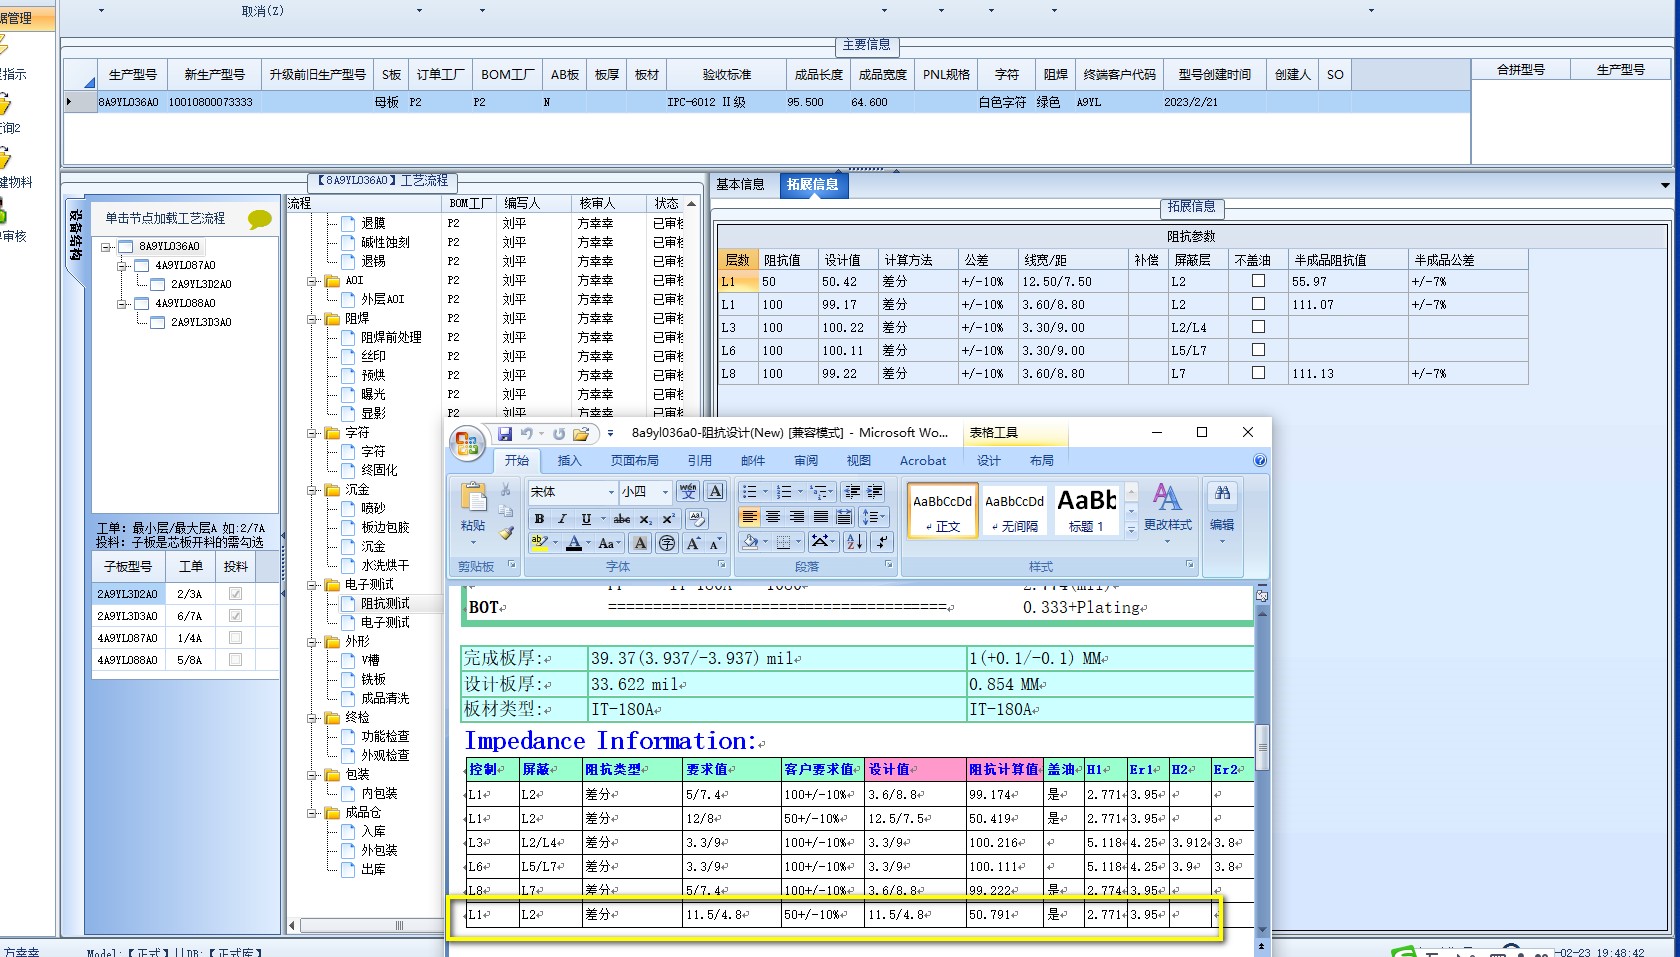This screenshot has width=1680, height=957.
Task: Click the Center align paragraph icon
Action: click(x=773, y=517)
